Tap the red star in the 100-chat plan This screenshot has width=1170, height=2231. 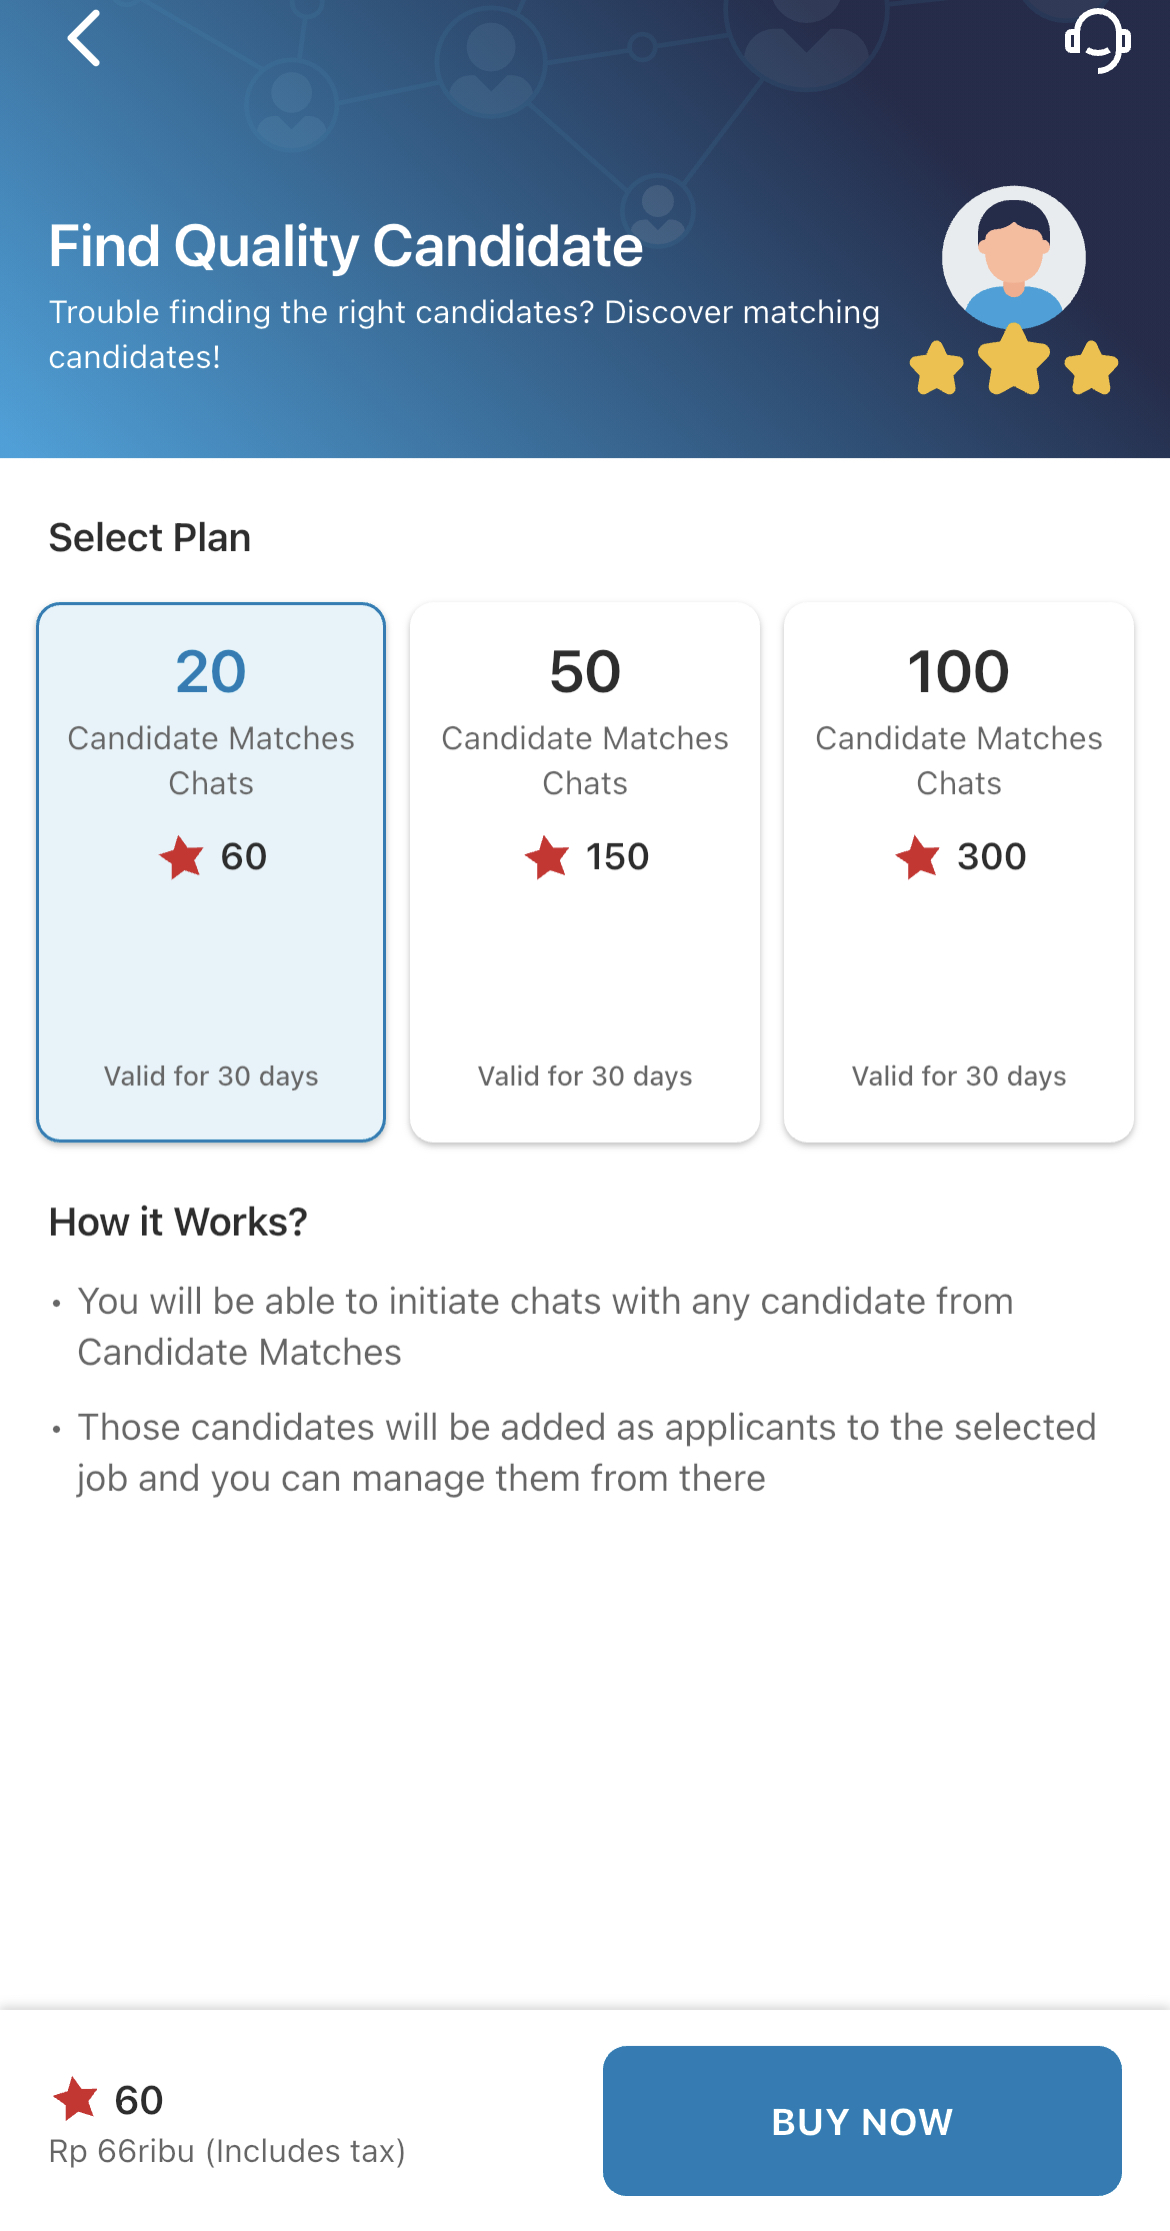tap(919, 857)
